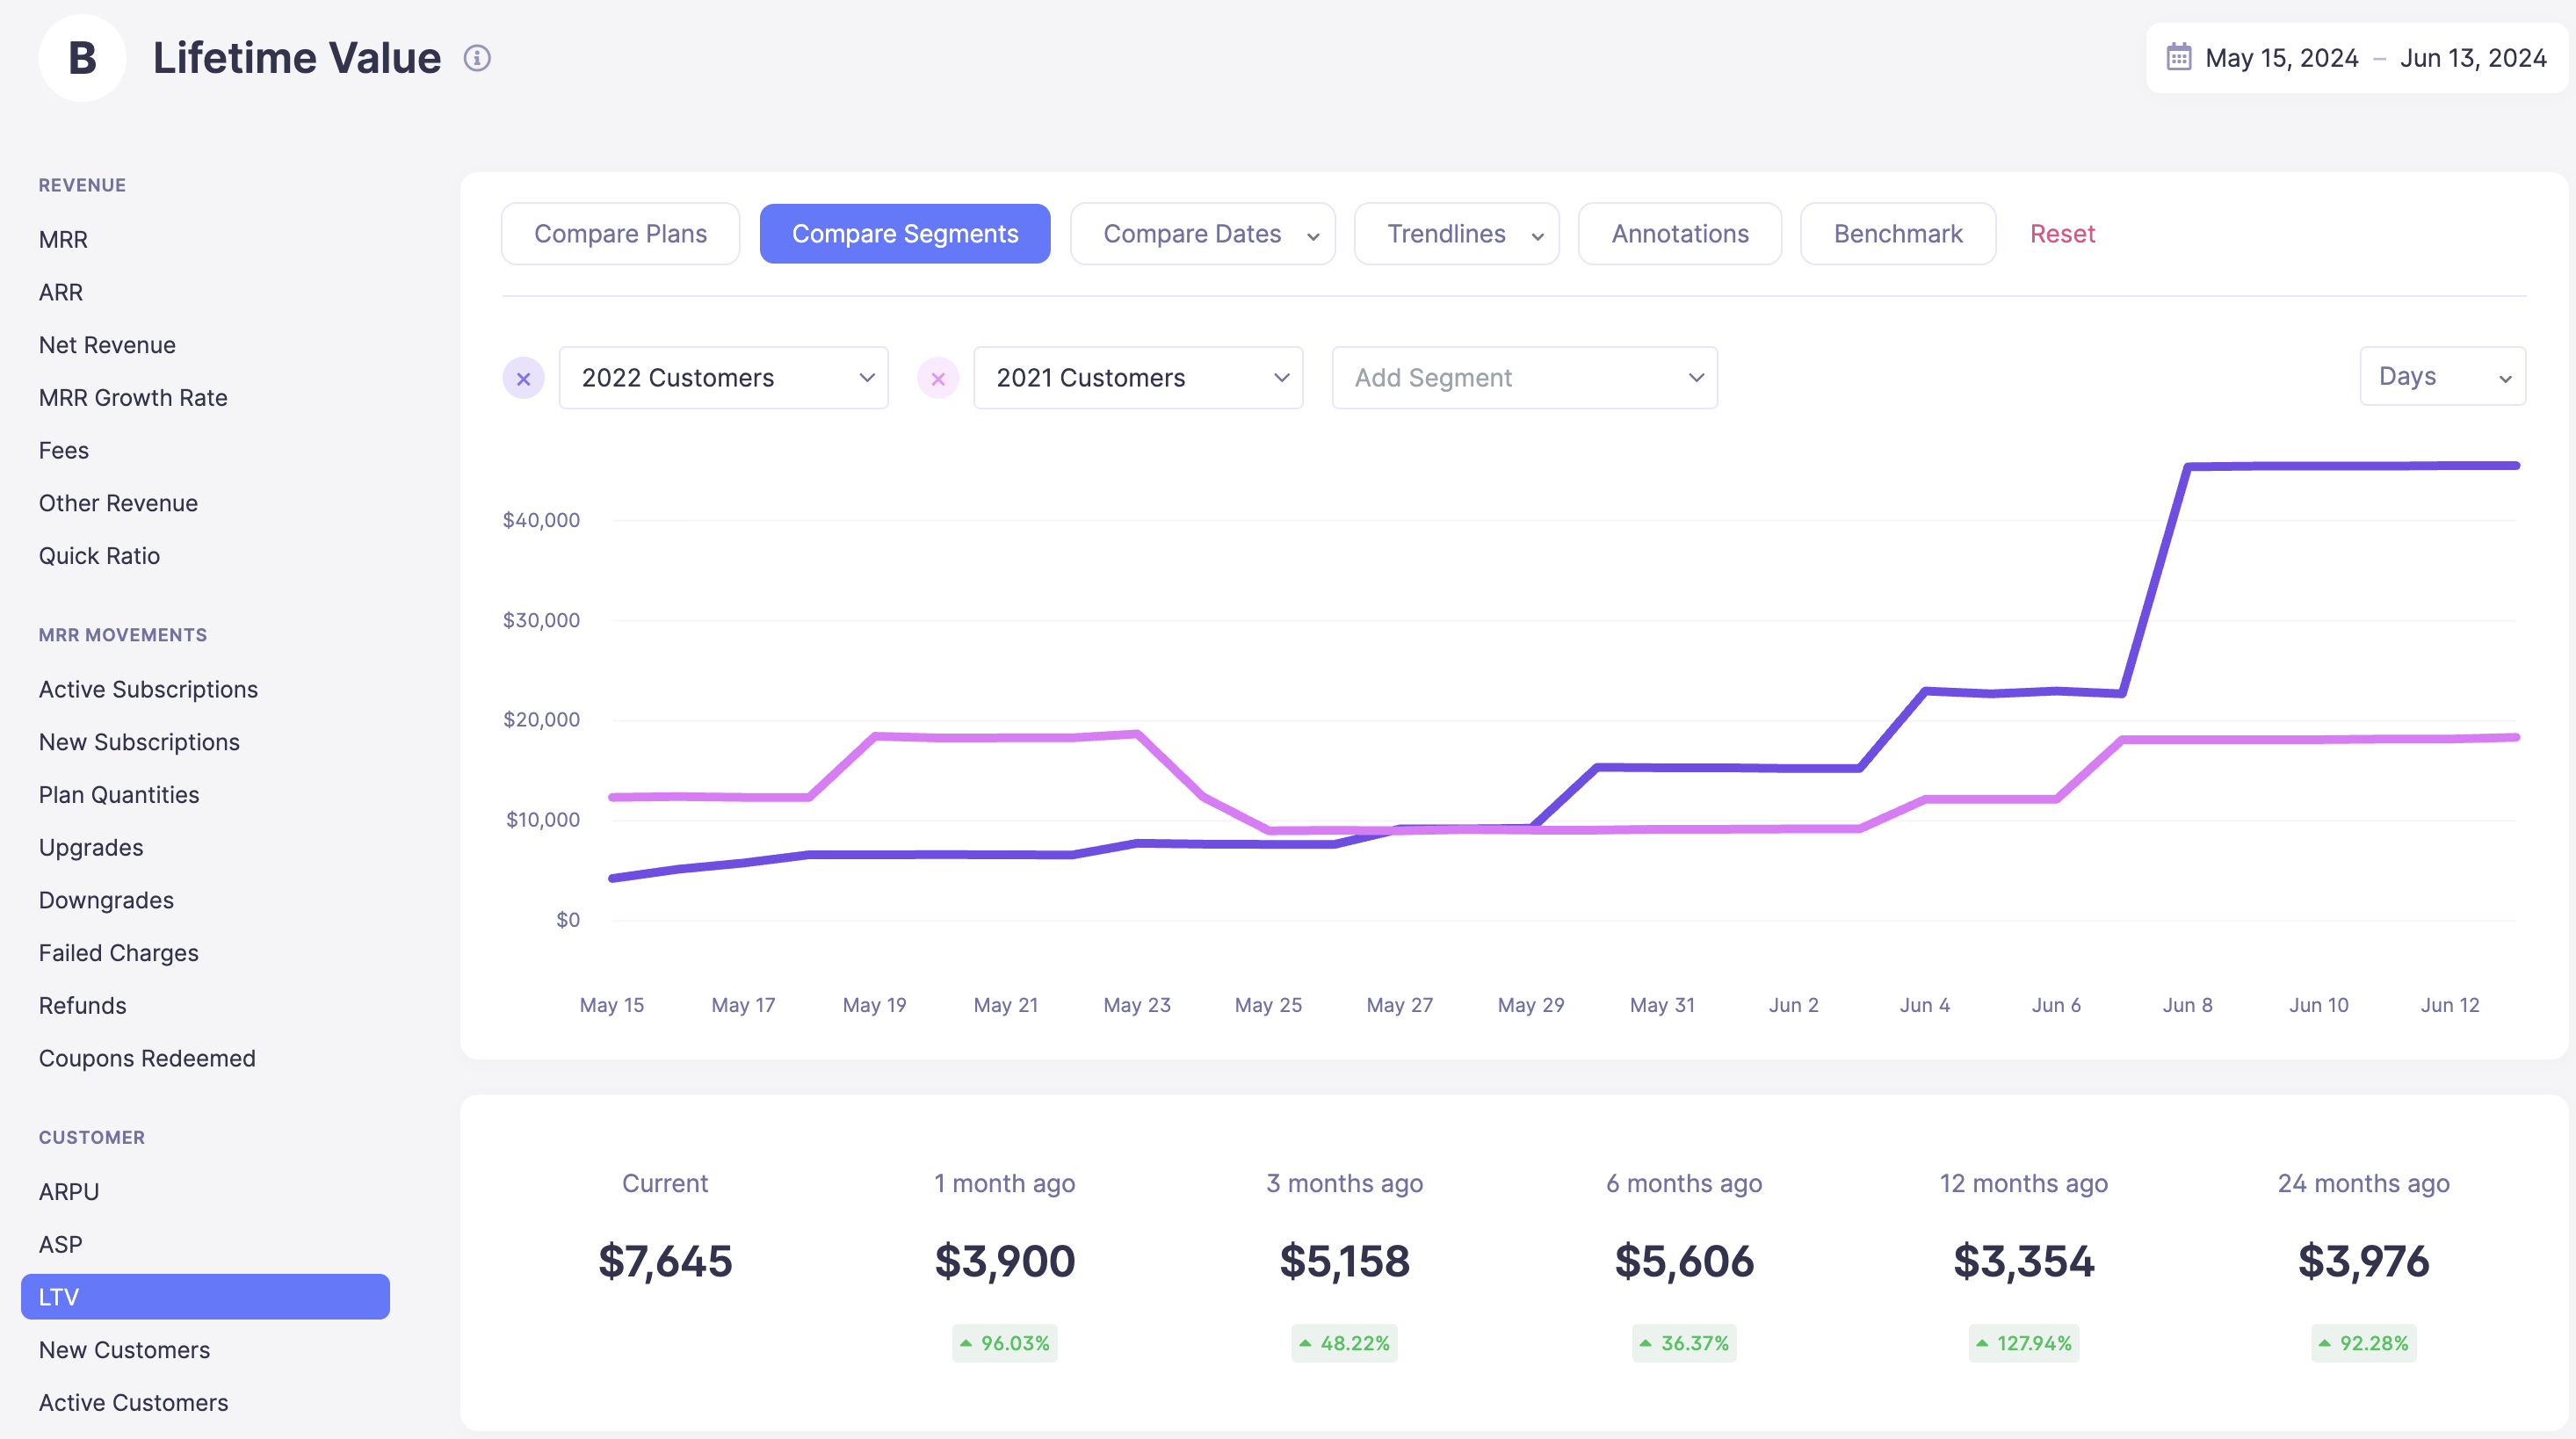The image size is (2576, 1439).
Task: Open the Lifetime Value info tooltip
Action: click(477, 58)
